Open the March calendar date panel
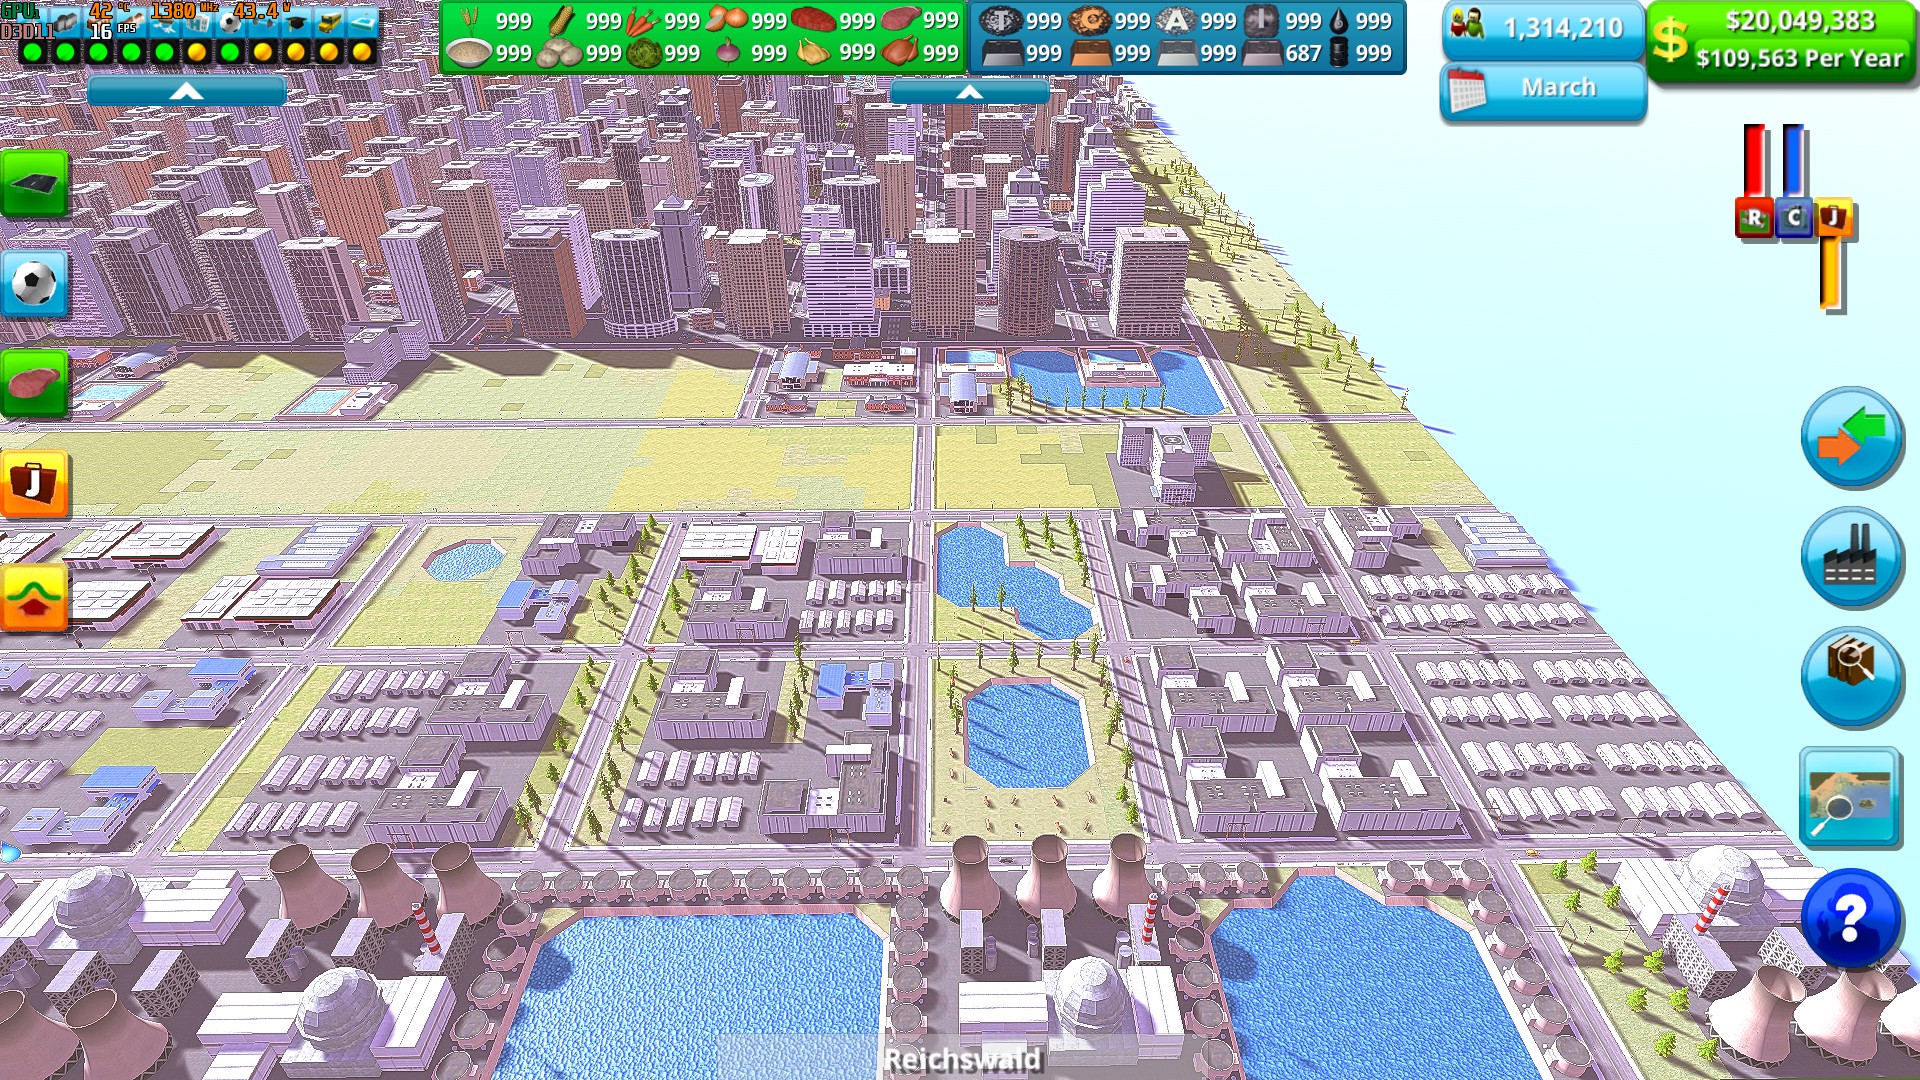The height and width of the screenshot is (1080, 1920). (x=1543, y=89)
